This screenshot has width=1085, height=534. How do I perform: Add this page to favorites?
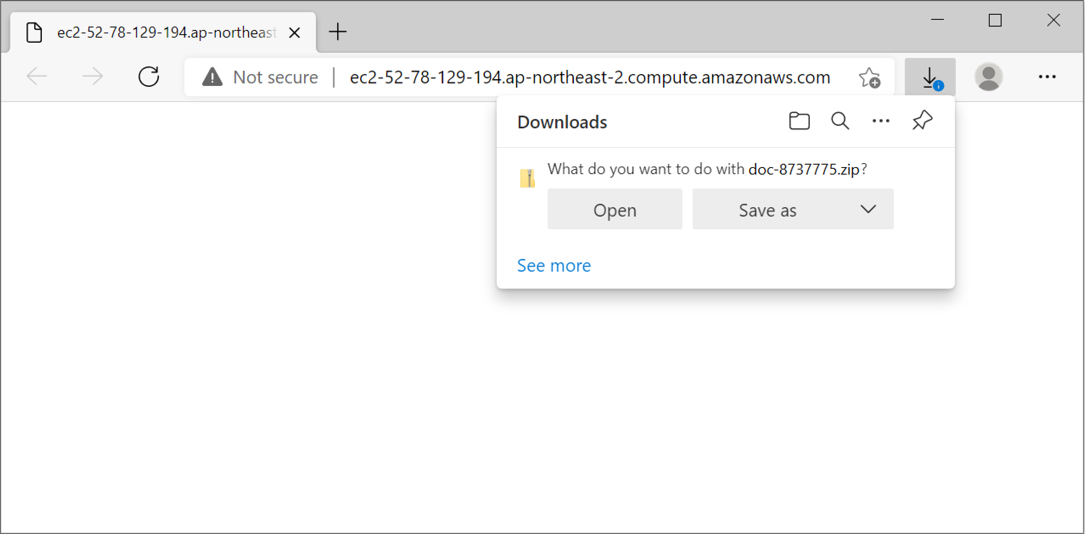(869, 77)
